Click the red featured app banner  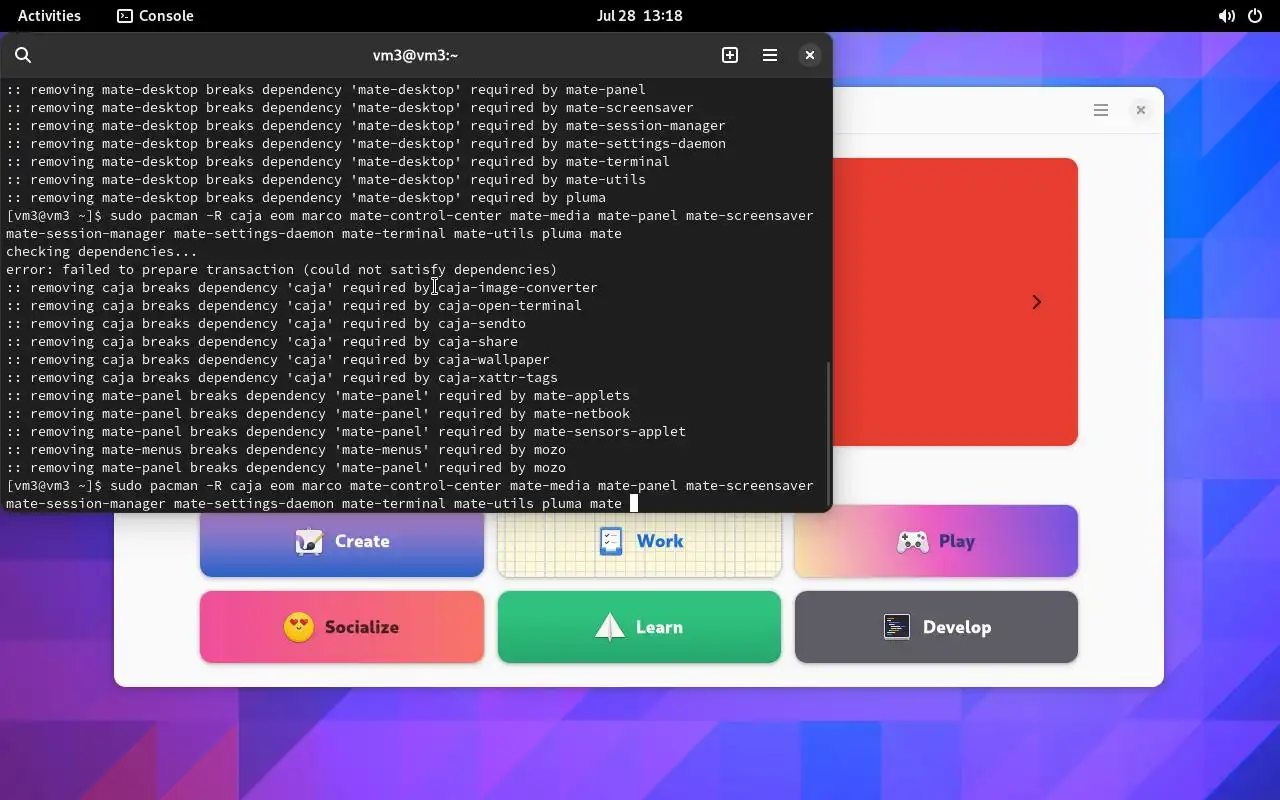(x=955, y=302)
